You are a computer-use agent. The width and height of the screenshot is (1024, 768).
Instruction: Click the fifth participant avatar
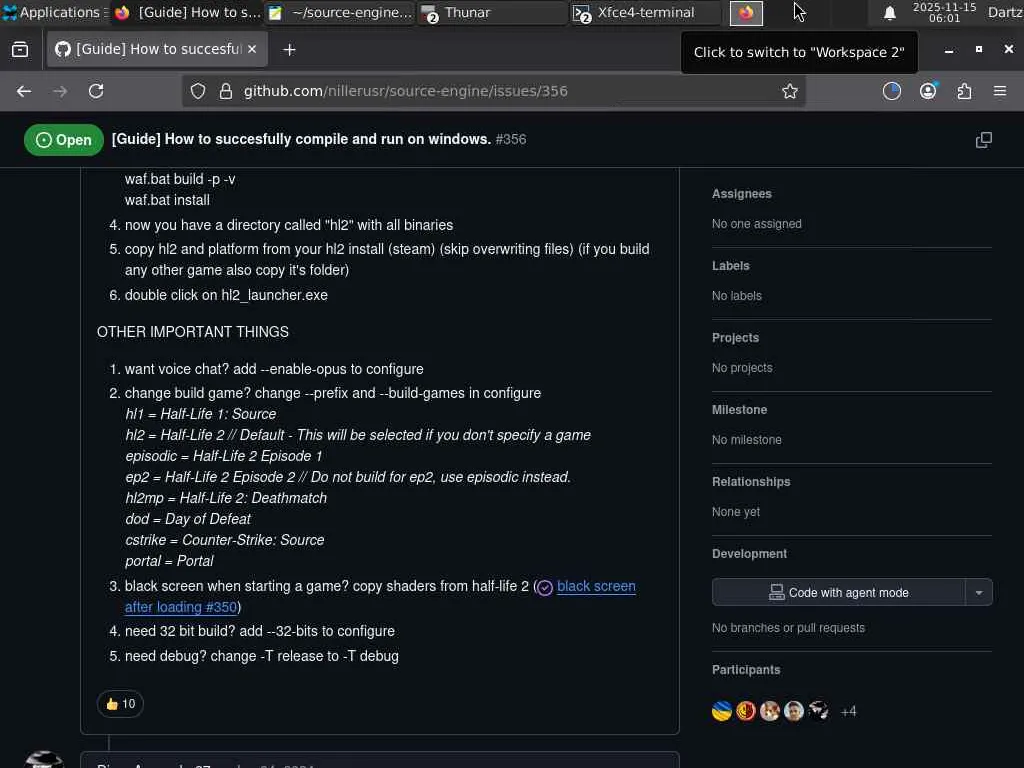pyautogui.click(x=818, y=711)
